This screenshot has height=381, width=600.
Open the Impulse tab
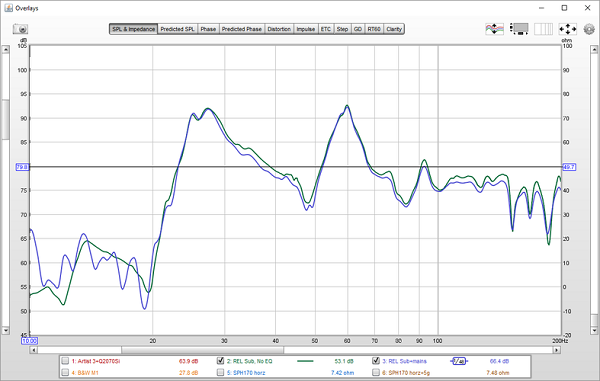pos(306,29)
